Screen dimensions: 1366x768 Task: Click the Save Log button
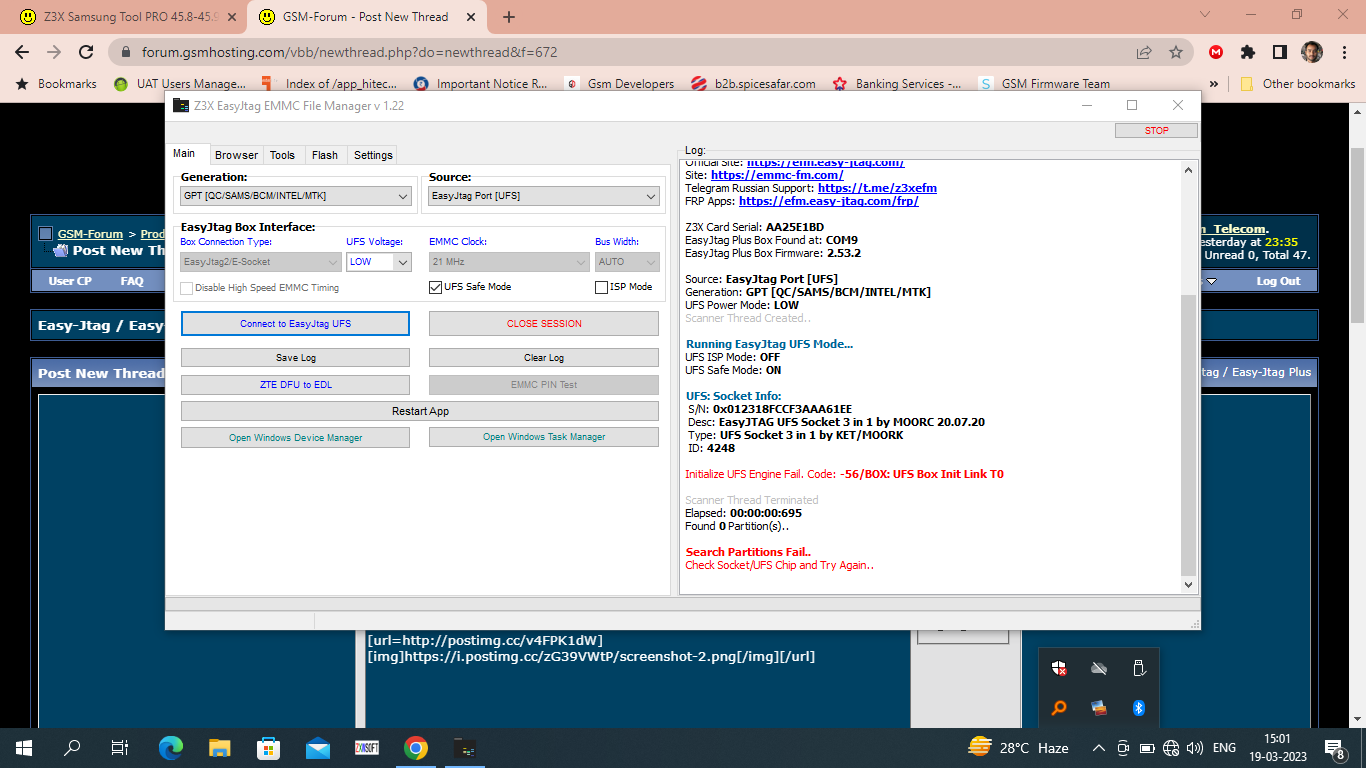[x=295, y=357]
